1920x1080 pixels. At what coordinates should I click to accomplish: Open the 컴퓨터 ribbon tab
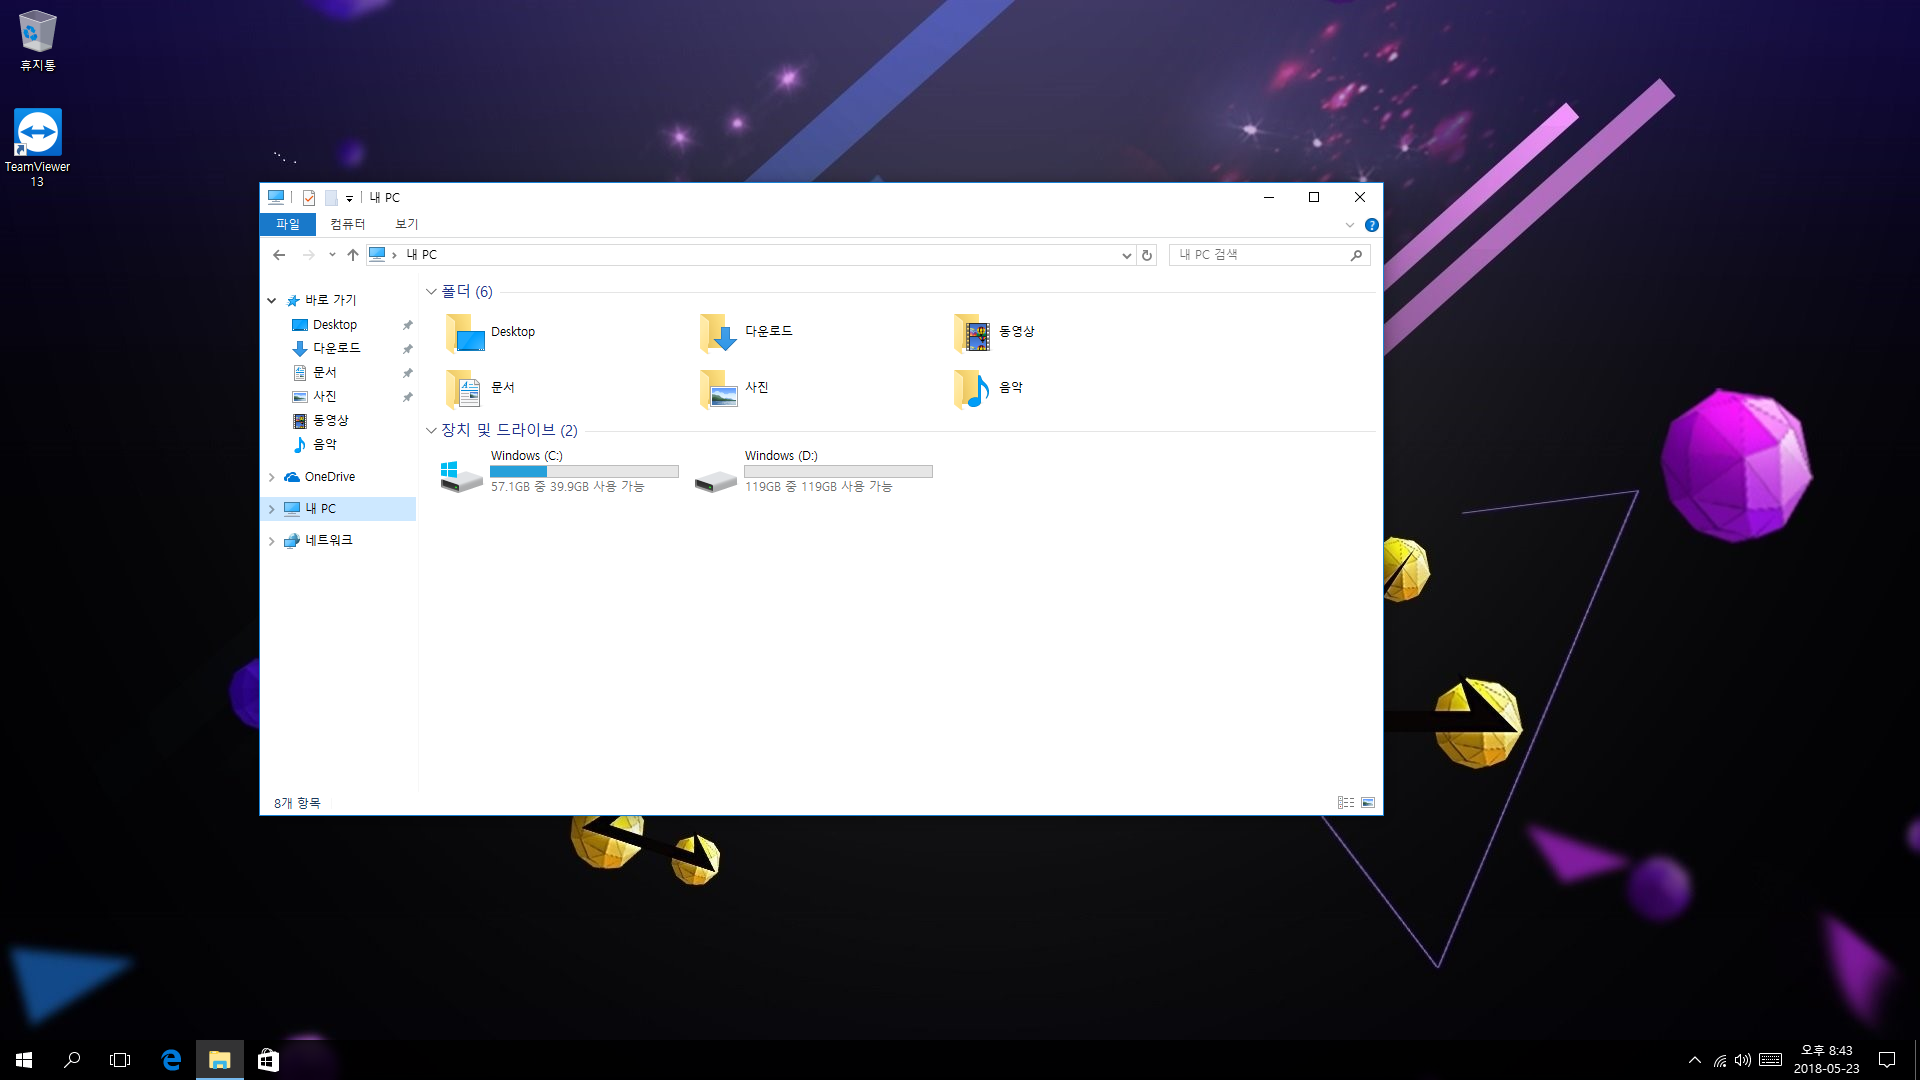pyautogui.click(x=348, y=224)
